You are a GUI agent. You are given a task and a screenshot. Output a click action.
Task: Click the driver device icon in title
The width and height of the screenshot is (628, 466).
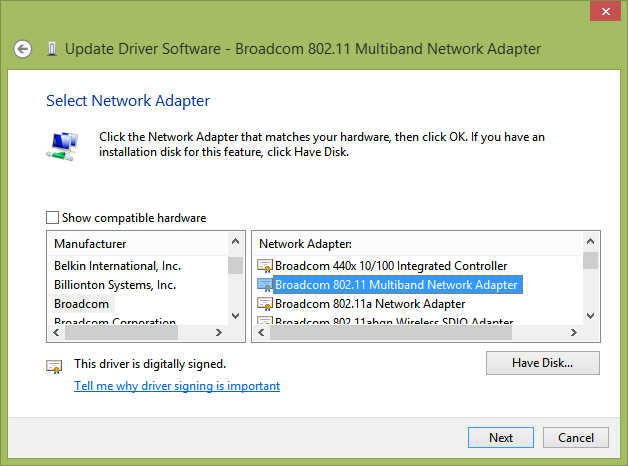click(52, 49)
